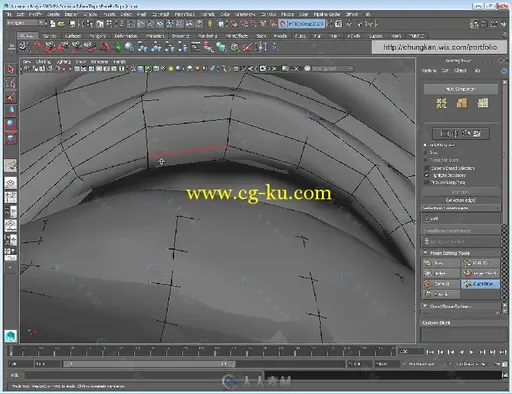Open the viewport renderer dropdown

tap(332, 69)
